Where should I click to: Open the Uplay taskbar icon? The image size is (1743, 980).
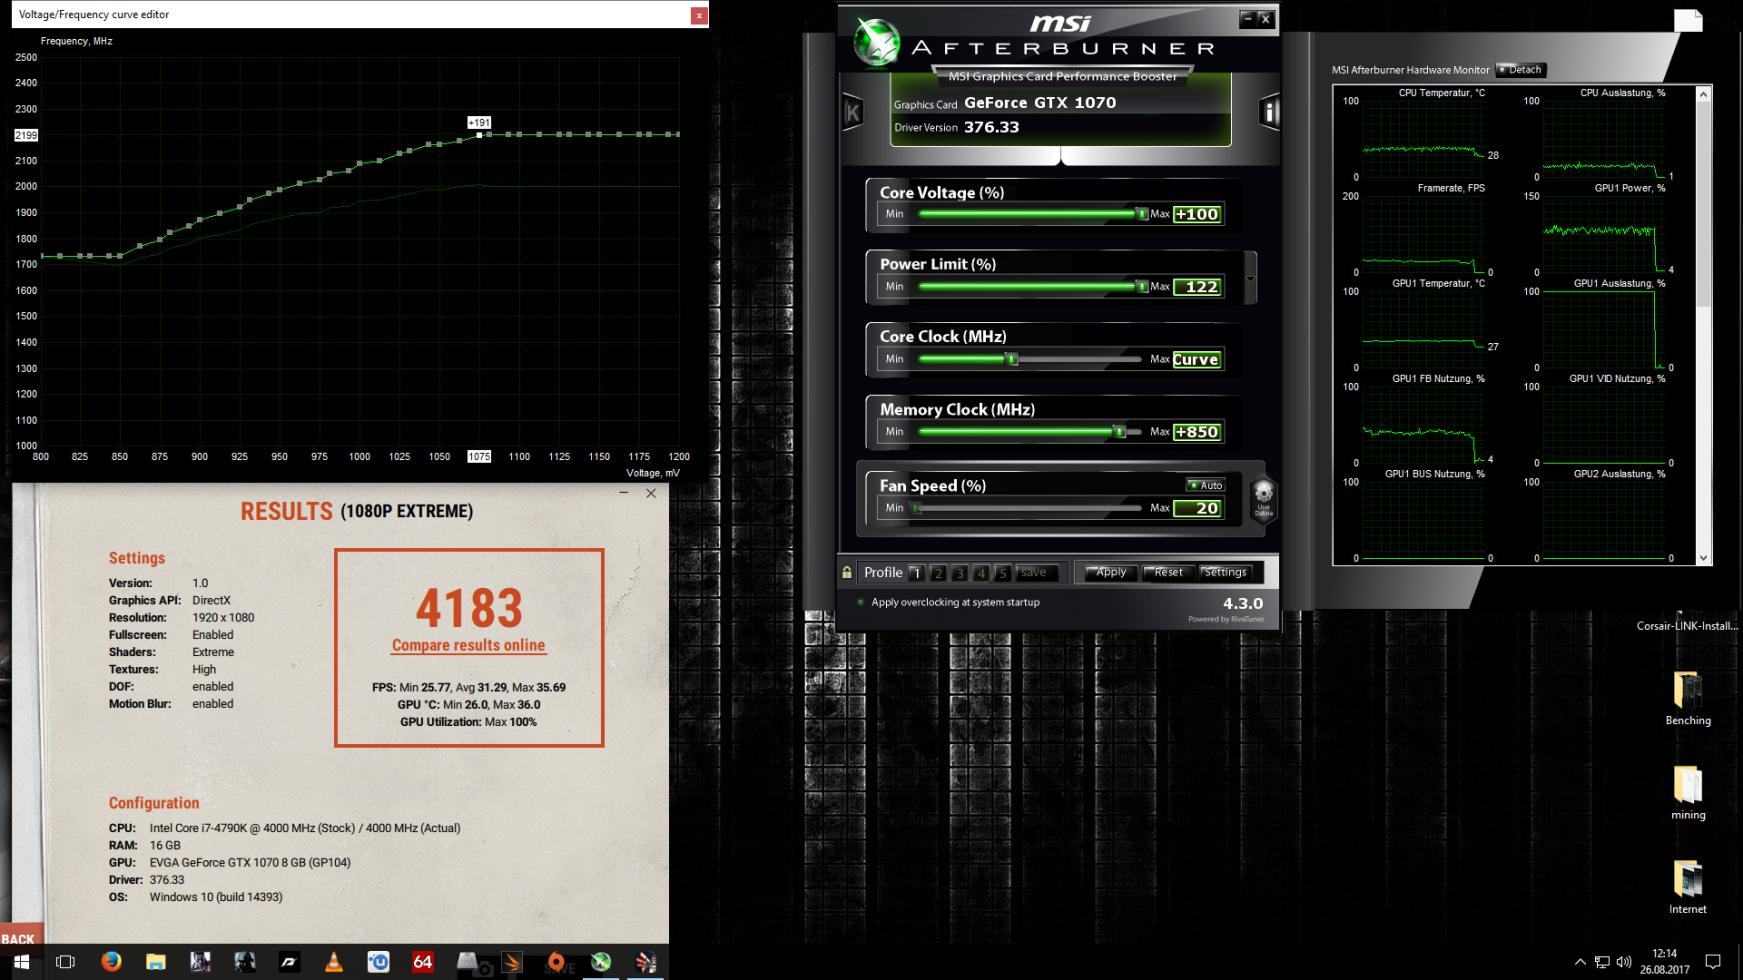pos(378,962)
